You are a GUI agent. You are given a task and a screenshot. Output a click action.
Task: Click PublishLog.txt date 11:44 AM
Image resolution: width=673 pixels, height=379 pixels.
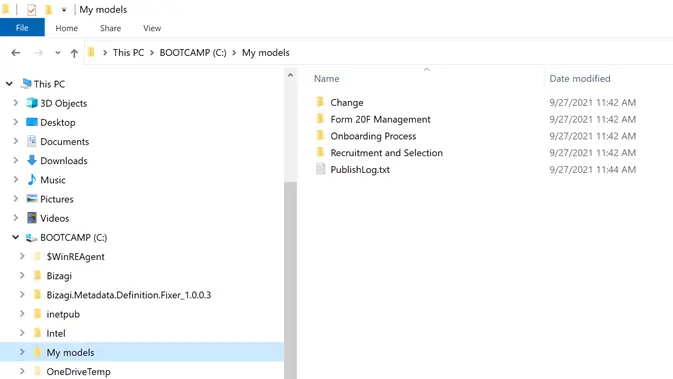pyautogui.click(x=593, y=170)
